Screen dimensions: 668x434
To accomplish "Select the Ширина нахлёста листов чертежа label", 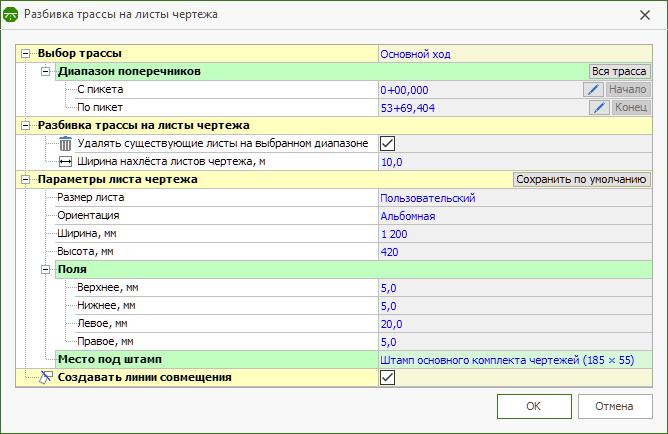I will point(171,161).
